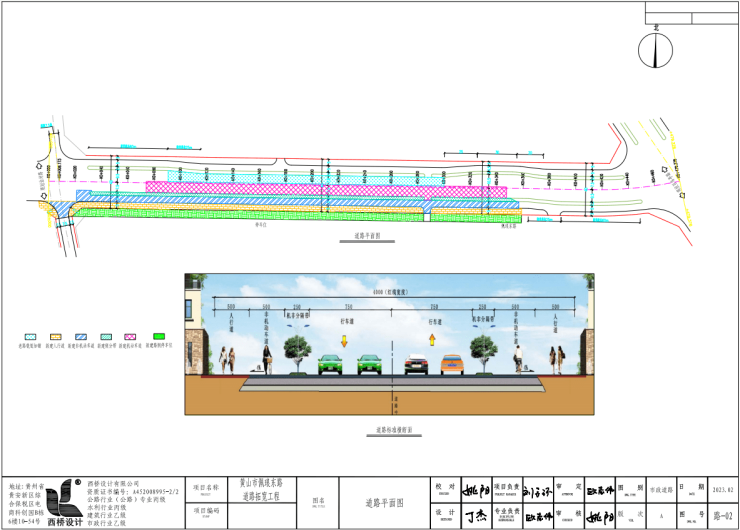Click the 路-02 drawing number
The height and width of the screenshot is (530, 740).
723,516
